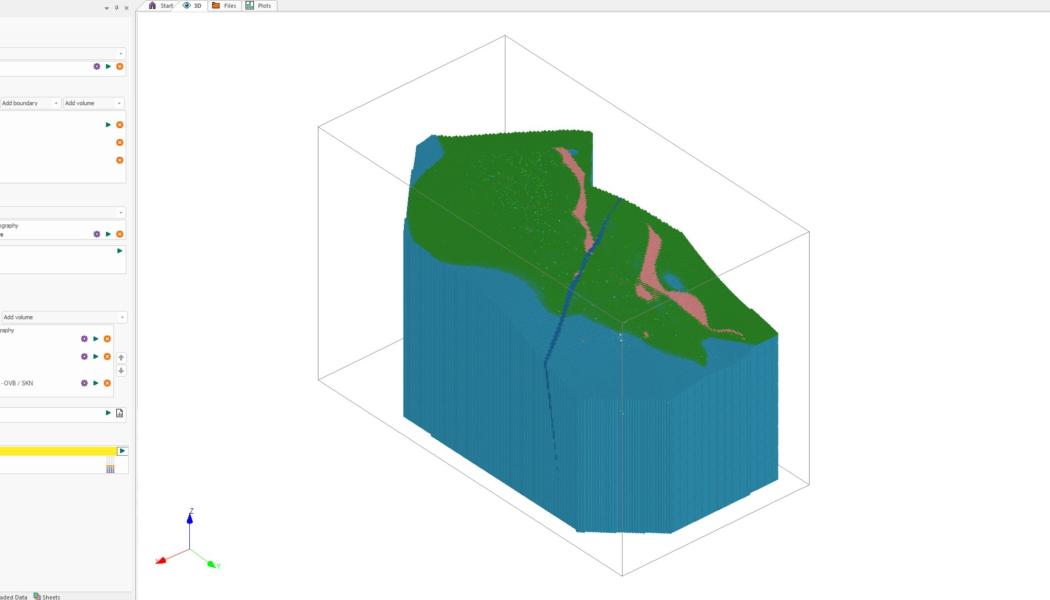Click the Z axis arrow on the orientation gizmo

188,516
